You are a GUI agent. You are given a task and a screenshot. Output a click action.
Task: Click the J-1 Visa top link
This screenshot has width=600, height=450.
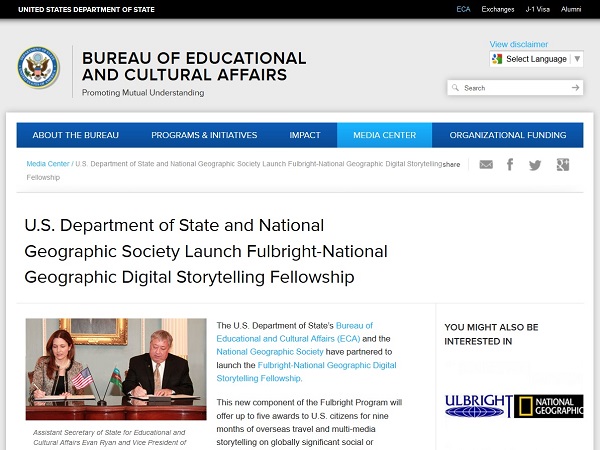click(x=539, y=9)
